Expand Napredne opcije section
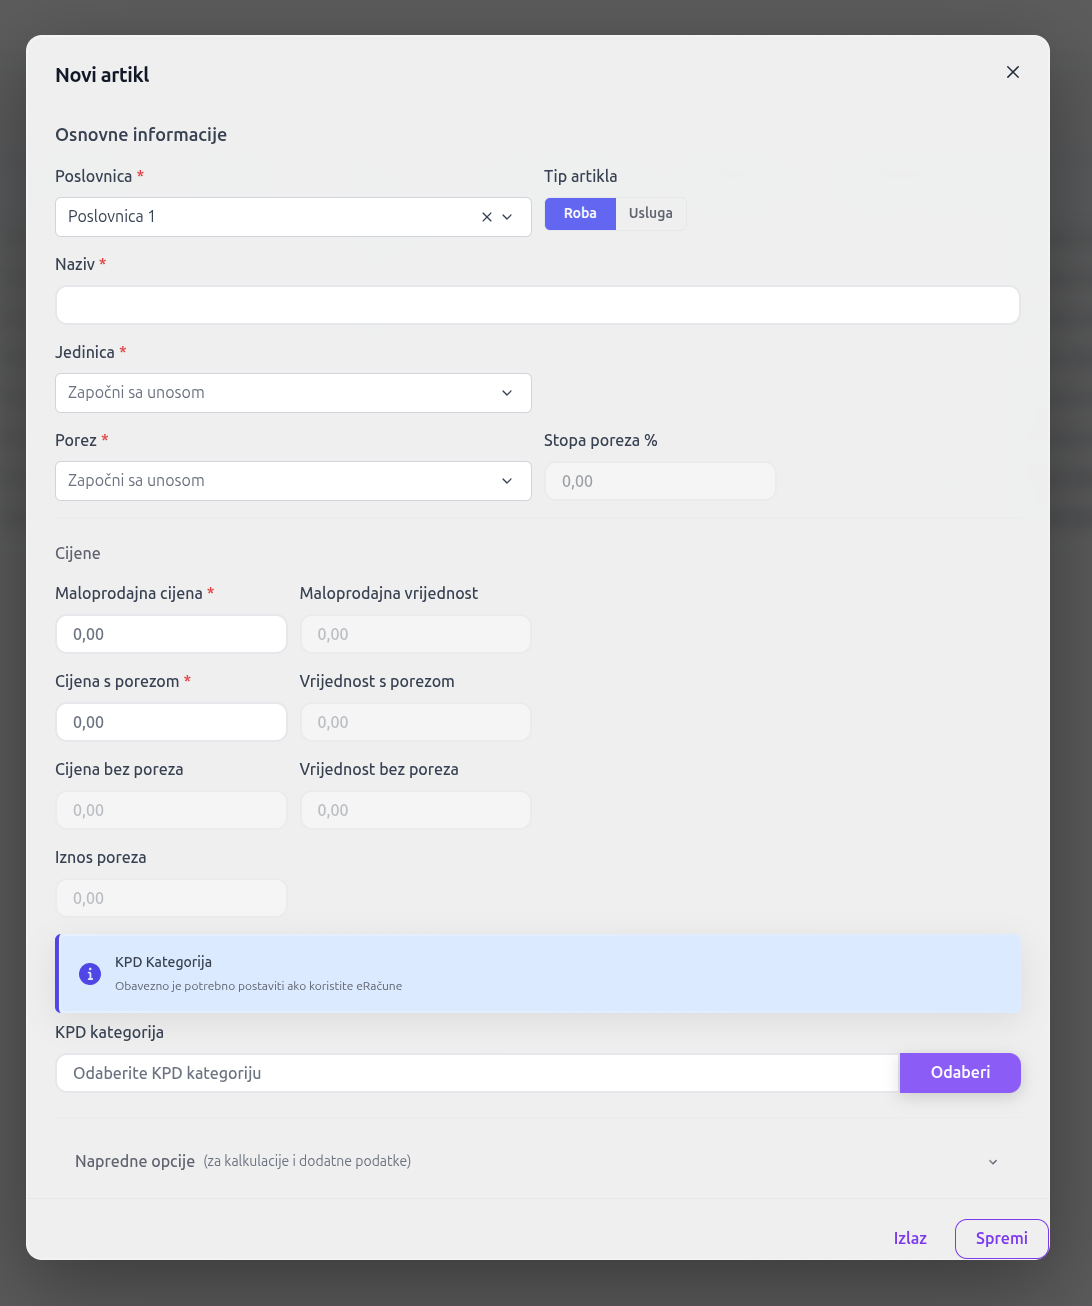Viewport: 1092px width, 1306px height. [x=537, y=1161]
